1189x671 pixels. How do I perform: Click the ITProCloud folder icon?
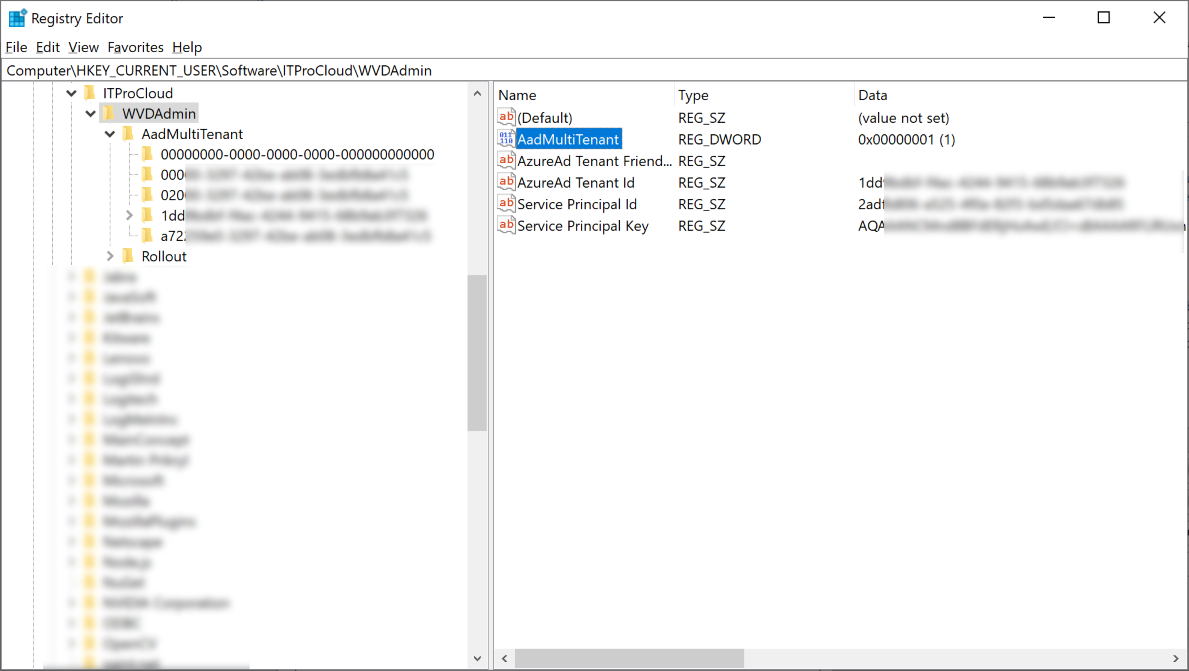click(90, 92)
